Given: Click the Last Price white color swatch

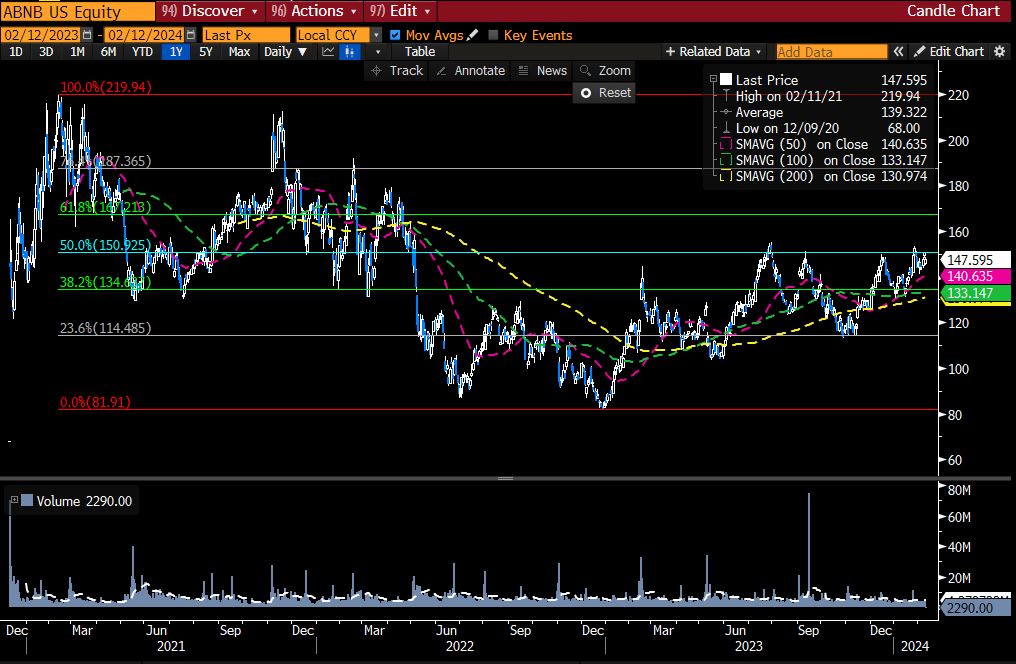Looking at the screenshot, I should [726, 79].
